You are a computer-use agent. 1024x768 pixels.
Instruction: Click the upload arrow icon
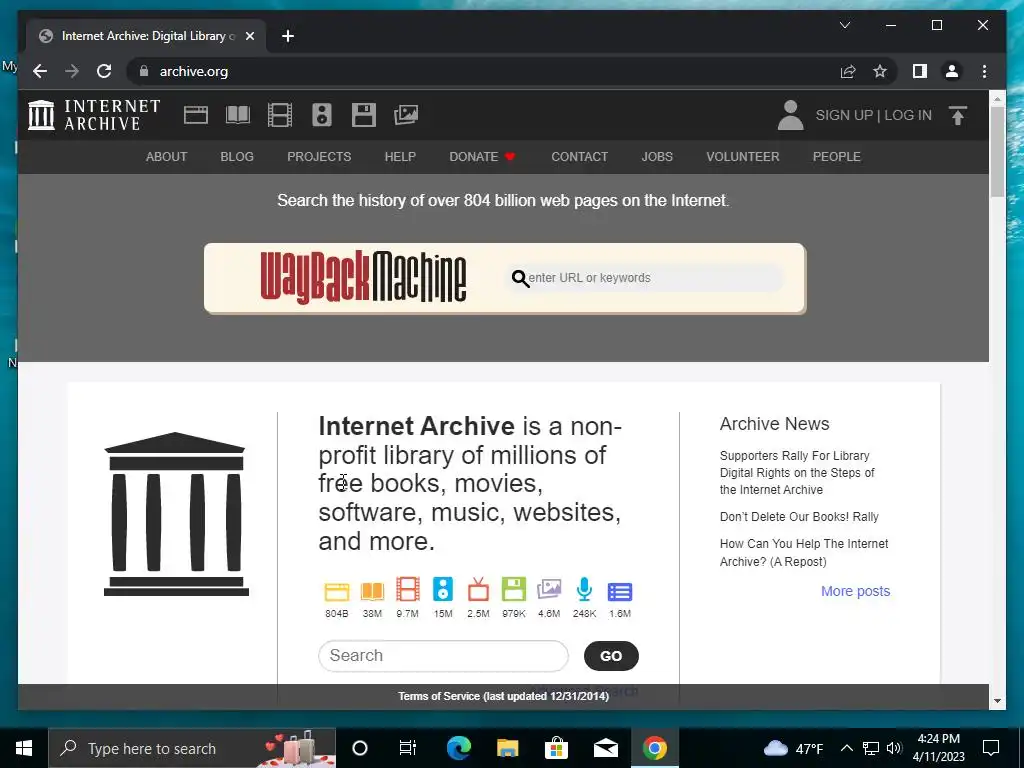pos(957,116)
